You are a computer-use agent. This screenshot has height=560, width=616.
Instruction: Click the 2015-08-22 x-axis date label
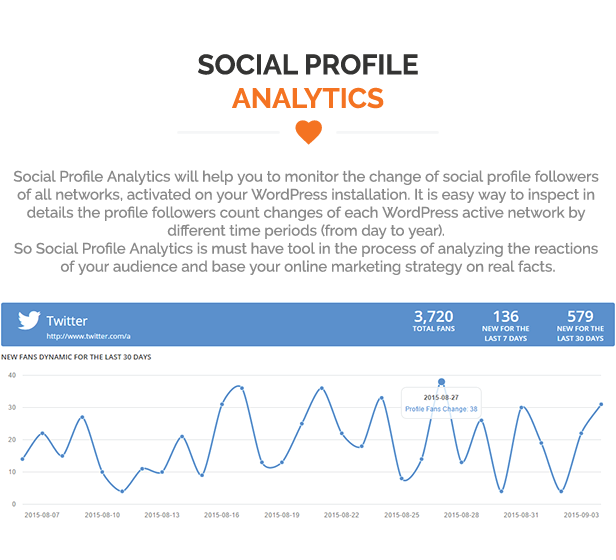pyautogui.click(x=341, y=515)
